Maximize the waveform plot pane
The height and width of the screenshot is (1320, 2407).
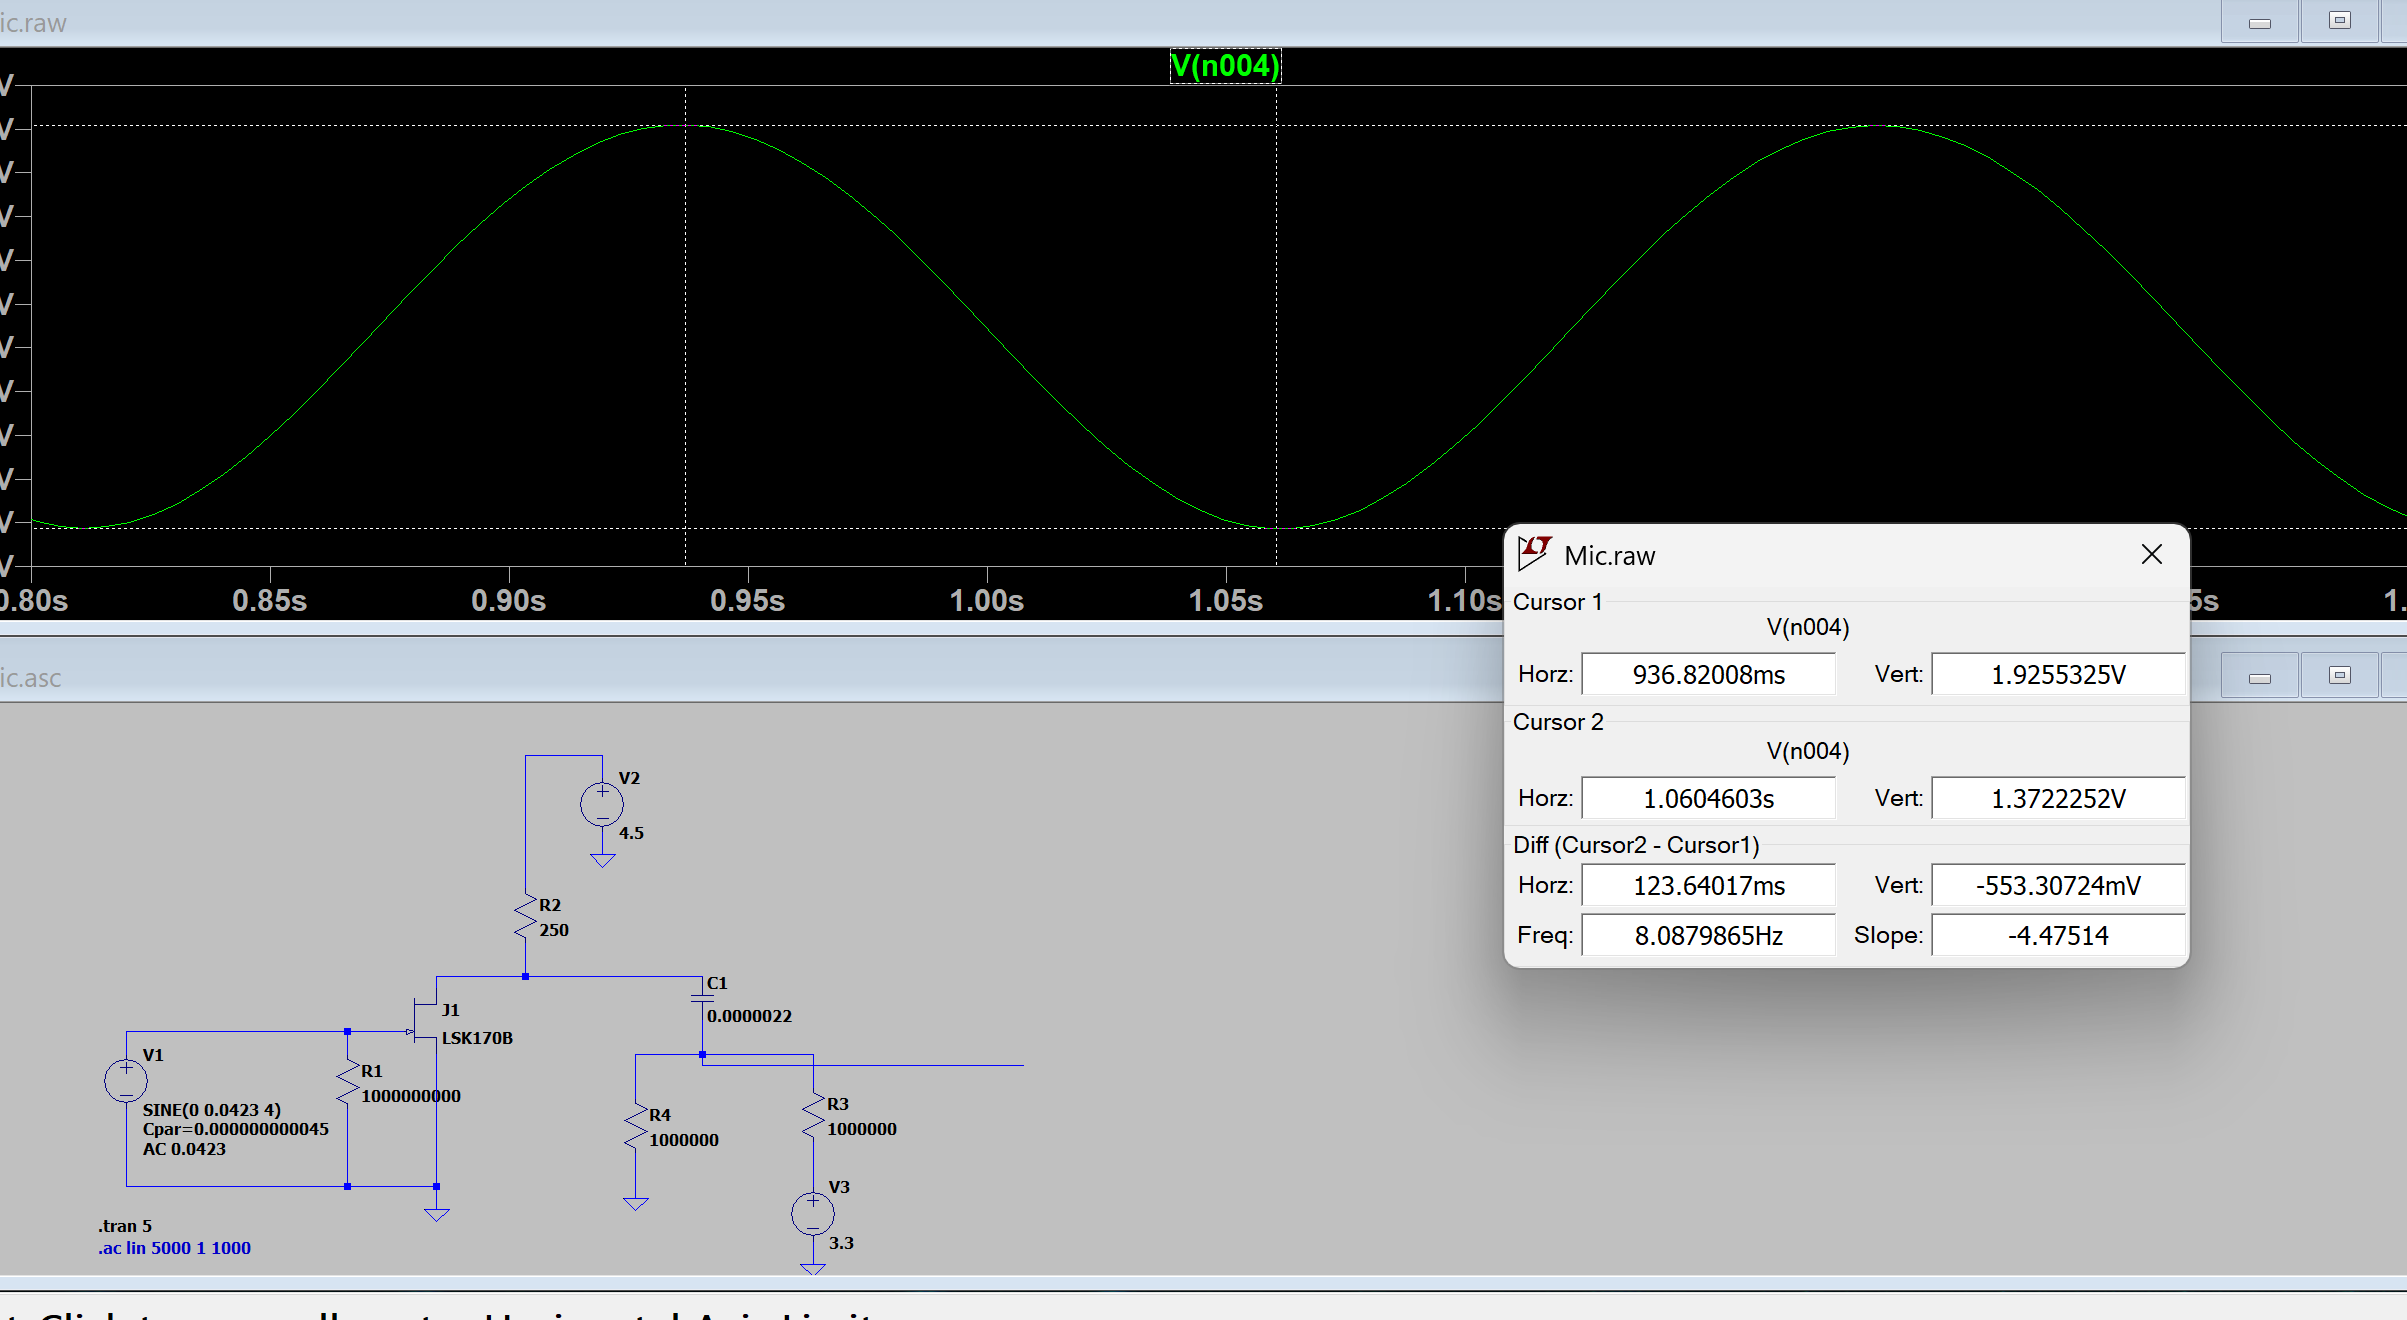click(2339, 21)
